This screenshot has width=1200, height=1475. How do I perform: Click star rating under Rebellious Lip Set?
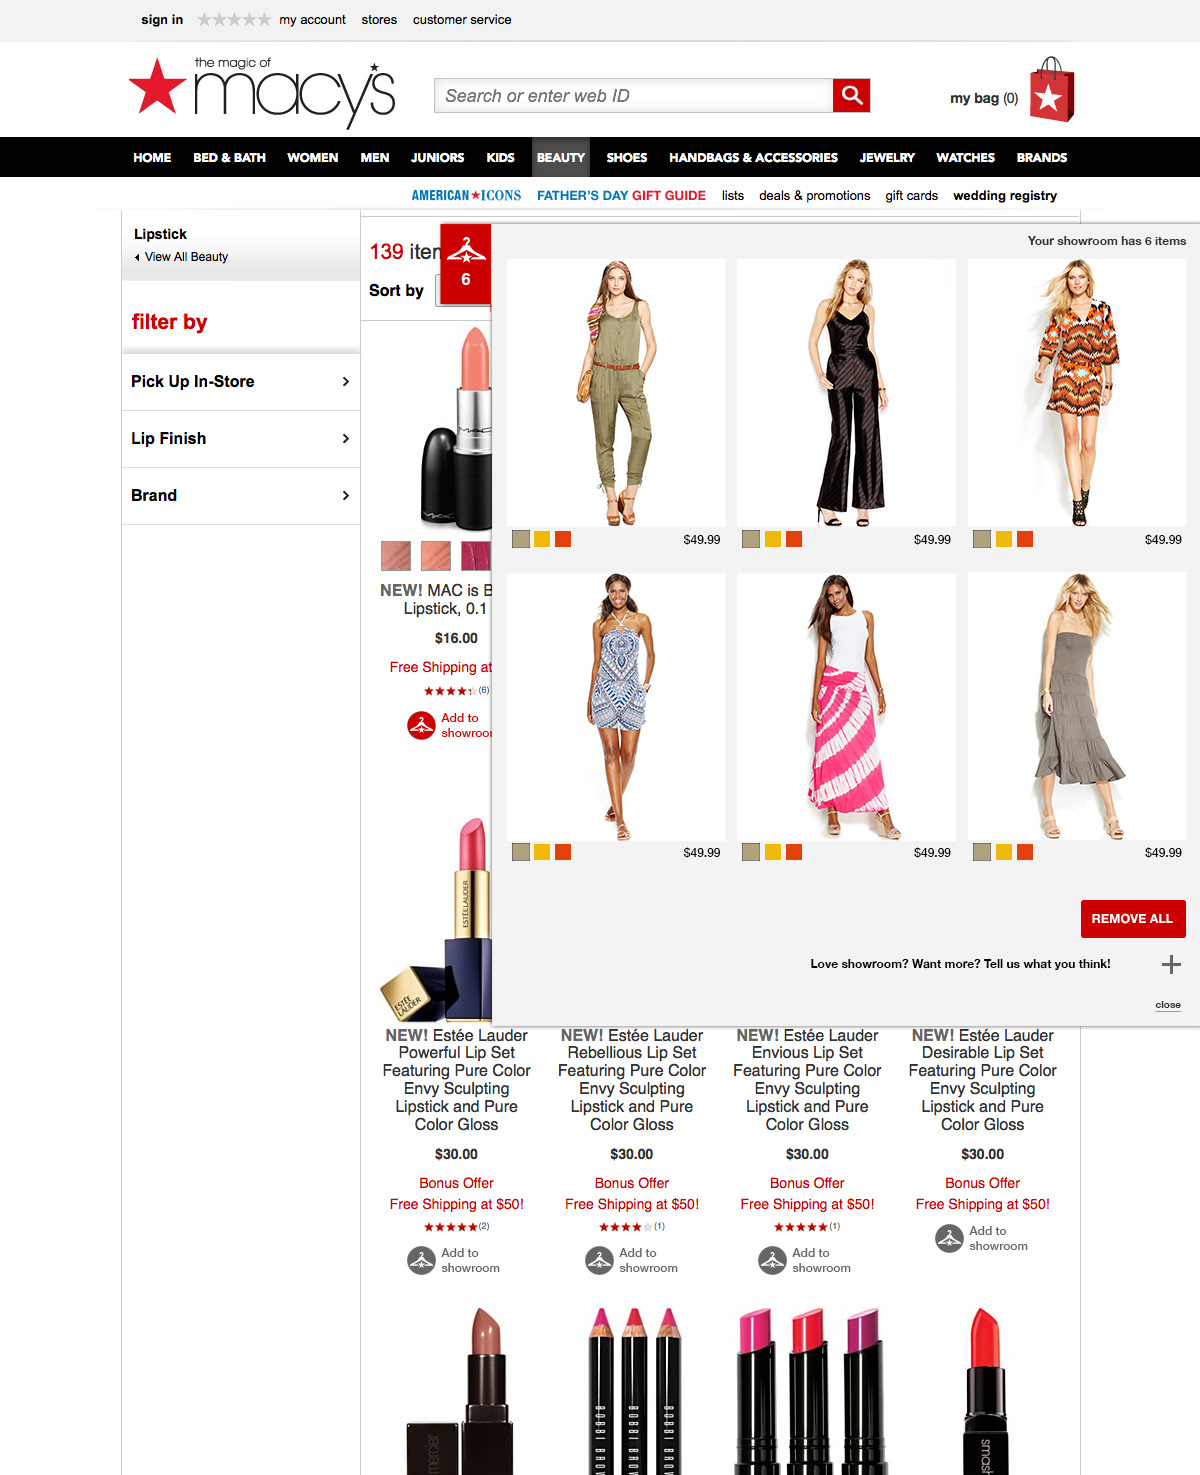point(625,1226)
